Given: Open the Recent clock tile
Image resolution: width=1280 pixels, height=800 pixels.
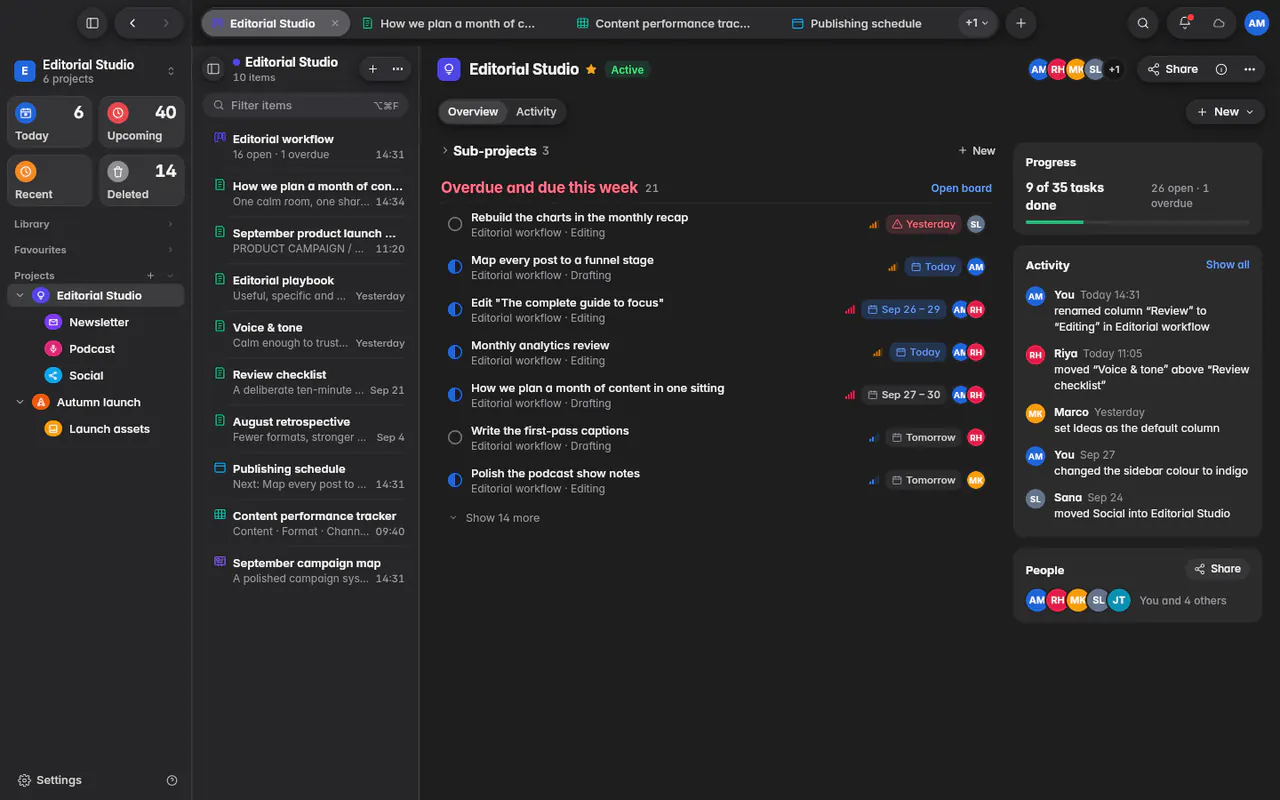Looking at the screenshot, I should [49, 180].
